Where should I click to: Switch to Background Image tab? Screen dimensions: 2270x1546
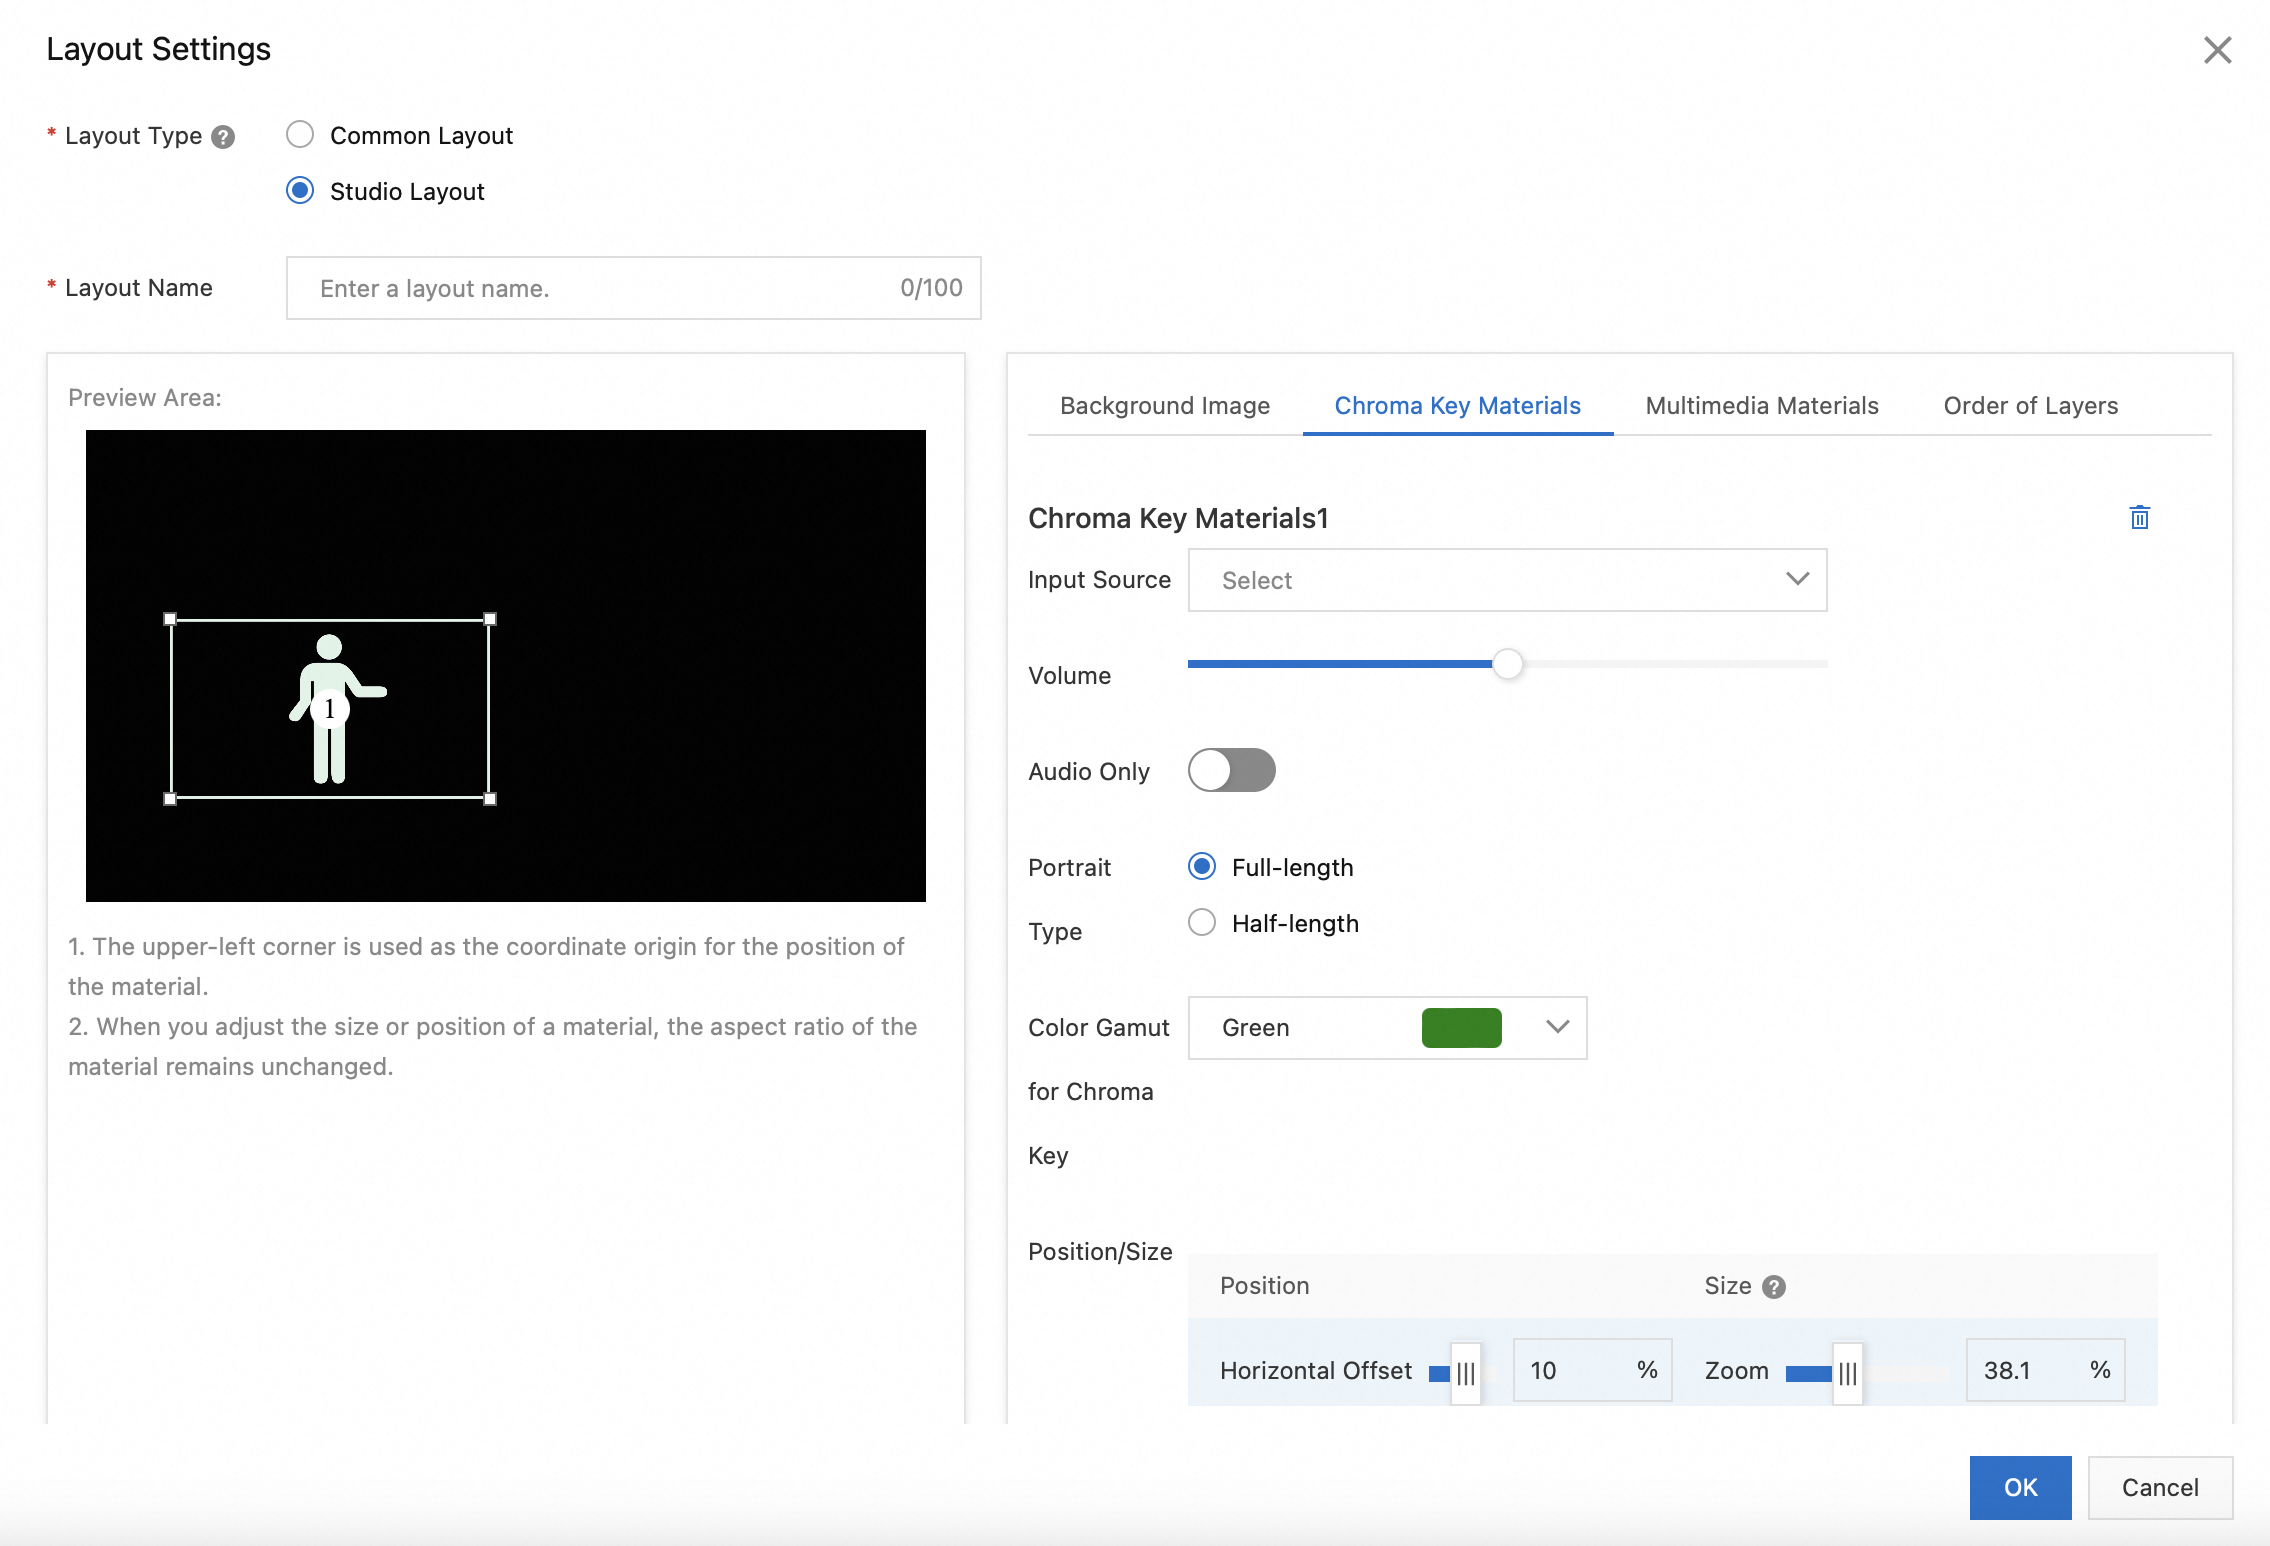click(1165, 406)
